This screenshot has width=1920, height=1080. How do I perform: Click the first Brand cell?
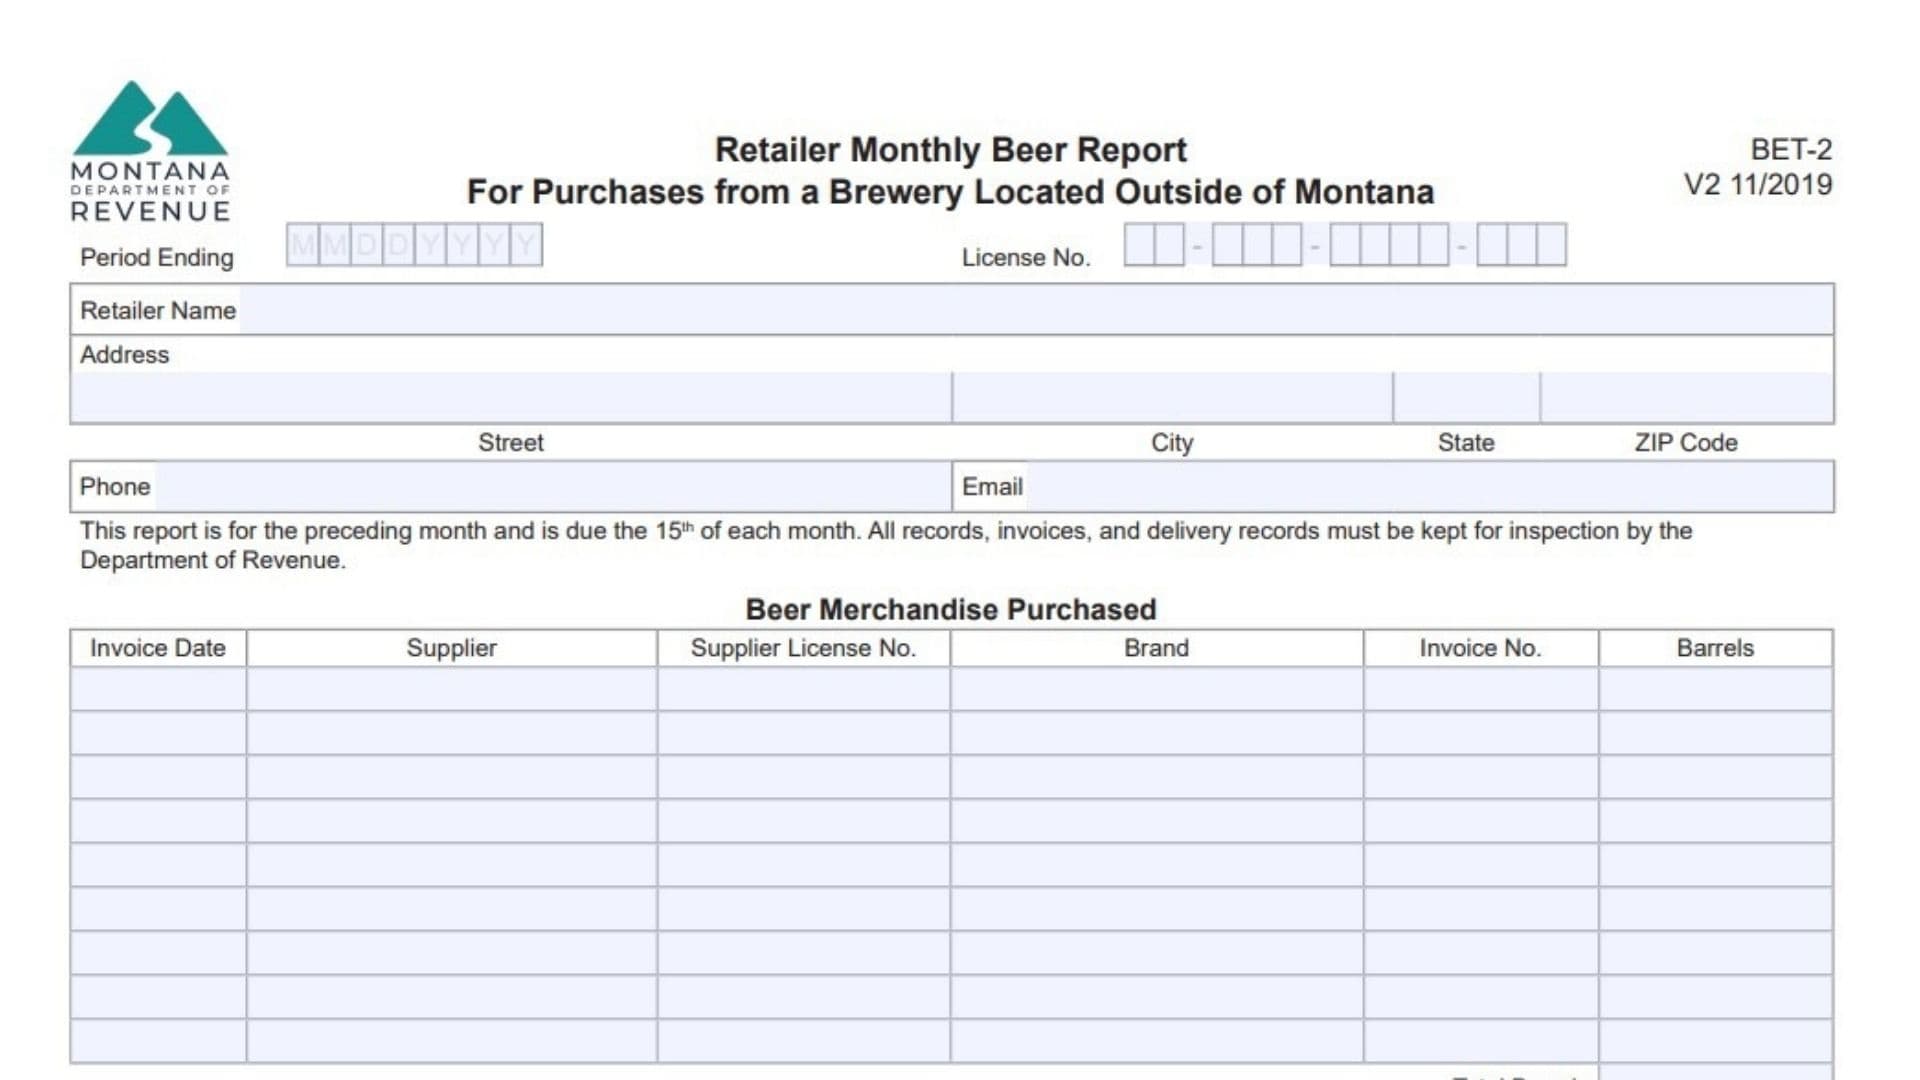click(1155, 690)
